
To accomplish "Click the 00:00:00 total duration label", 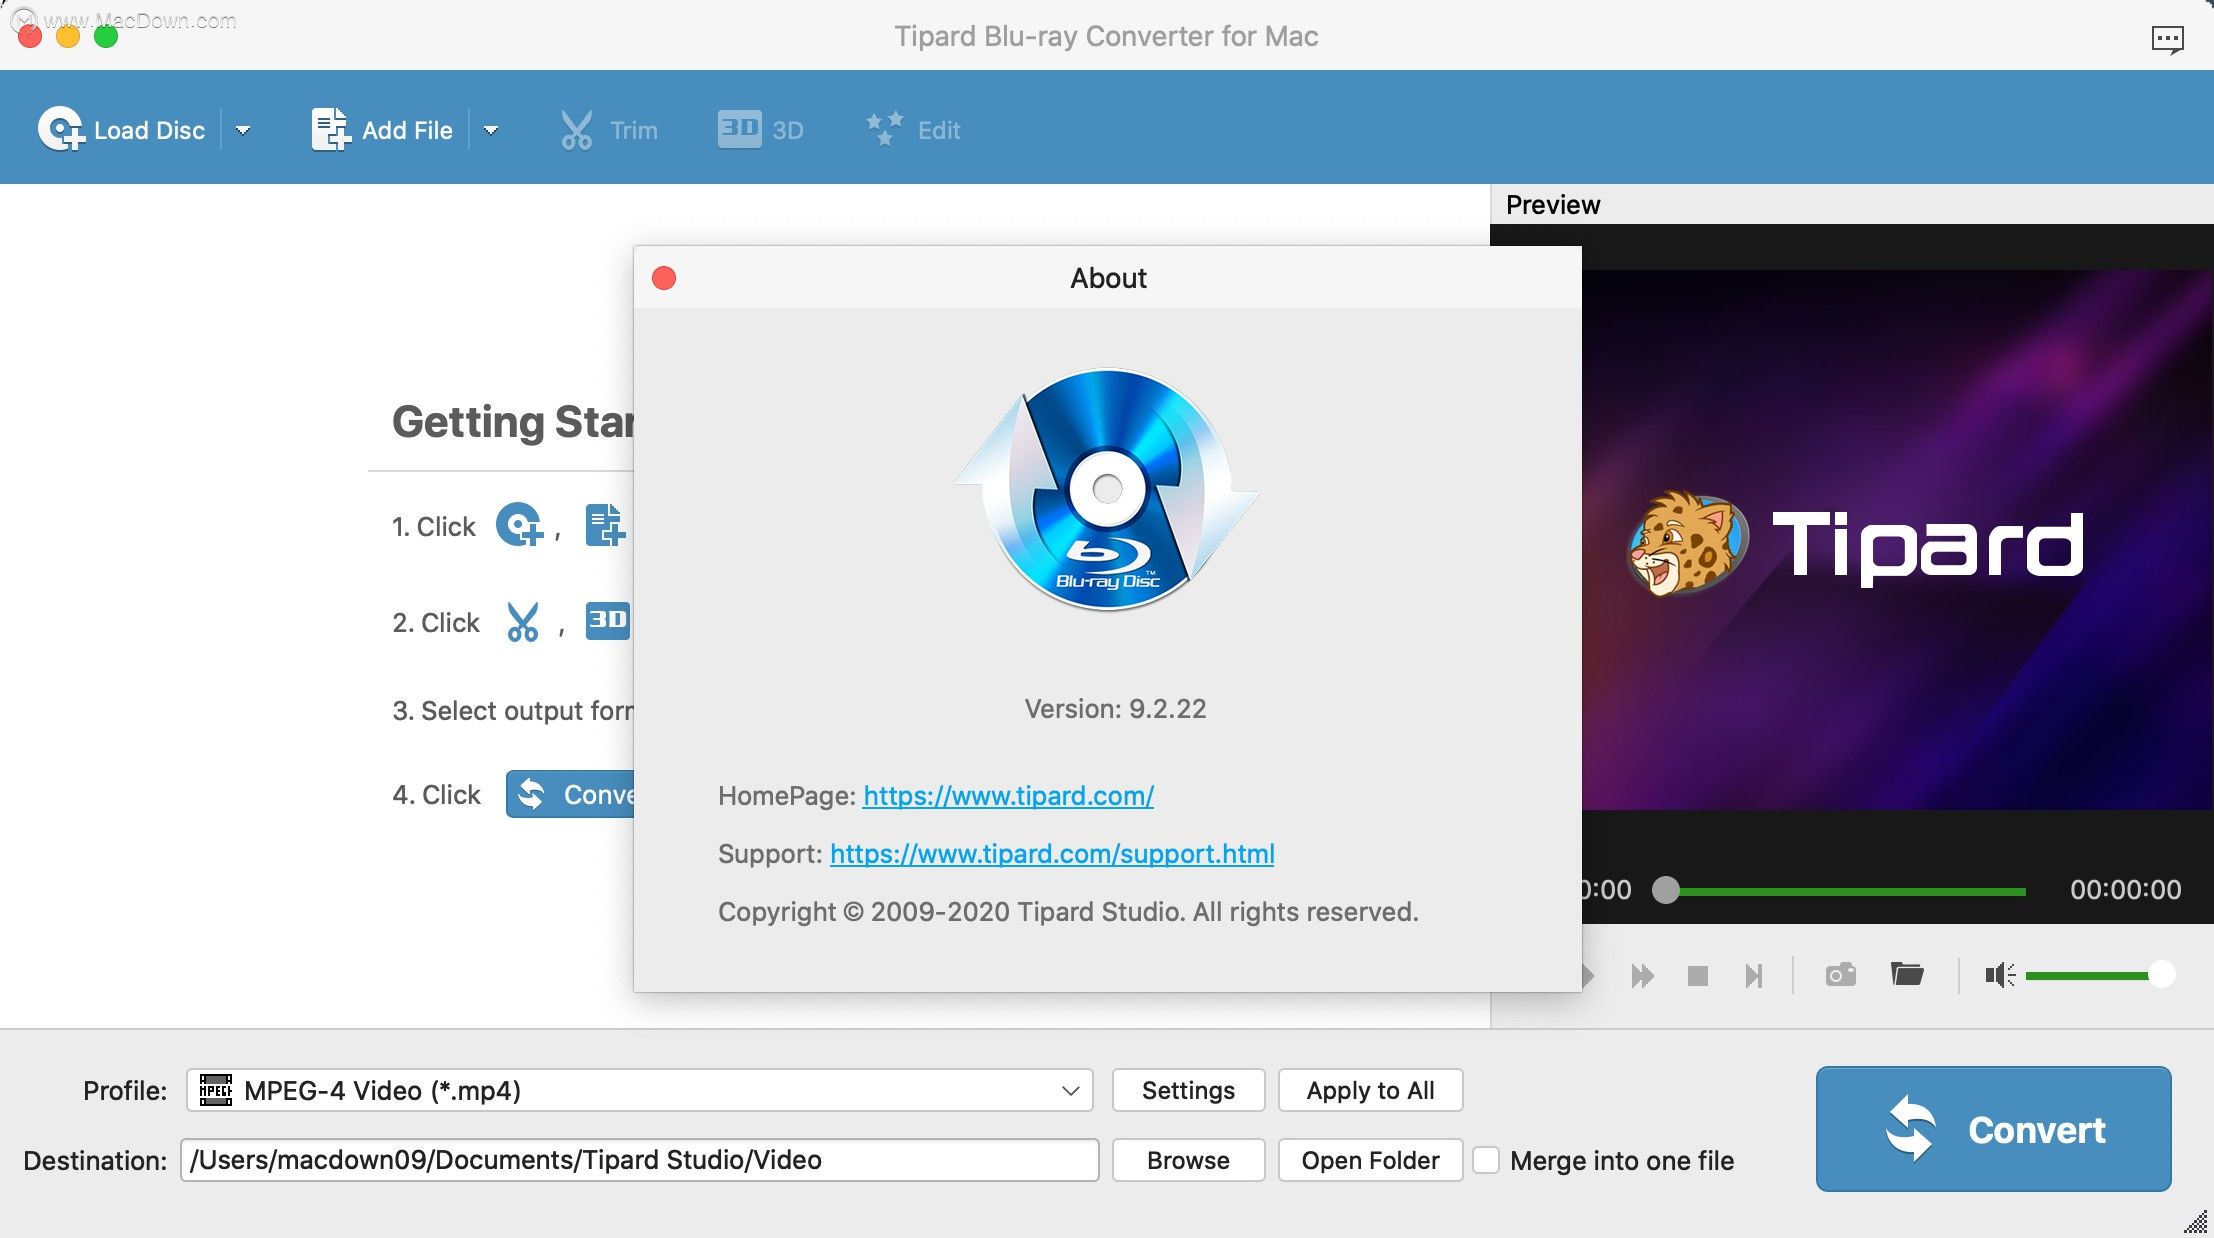I will click(2125, 890).
